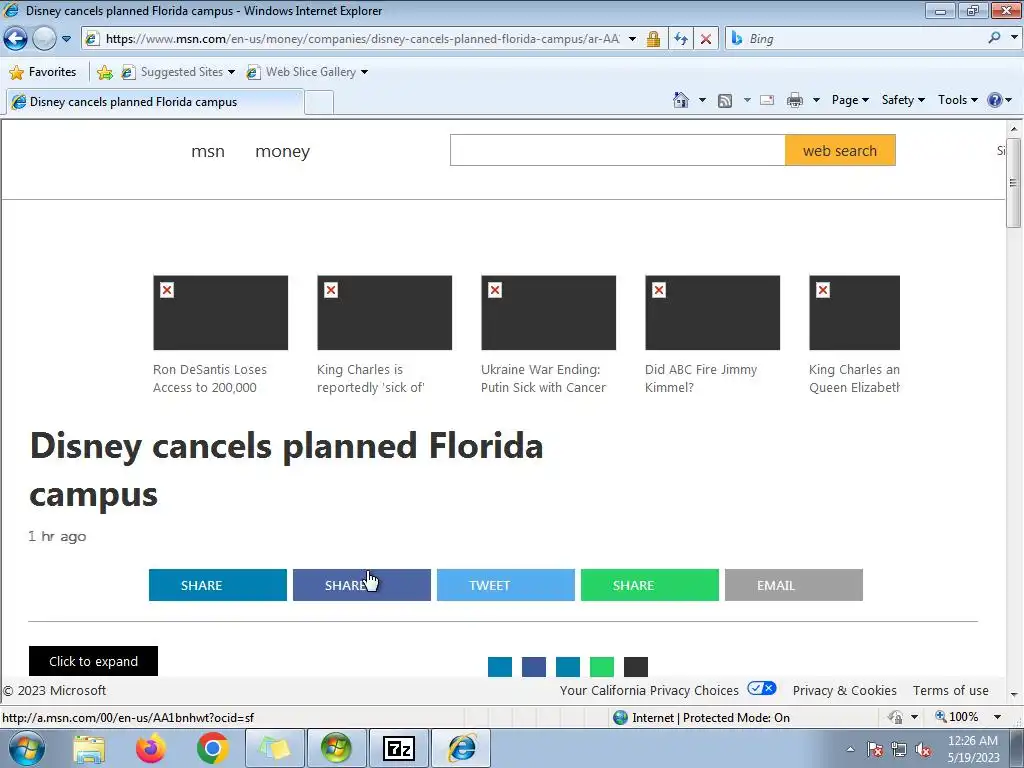Click the first teal share square icon

[500, 667]
